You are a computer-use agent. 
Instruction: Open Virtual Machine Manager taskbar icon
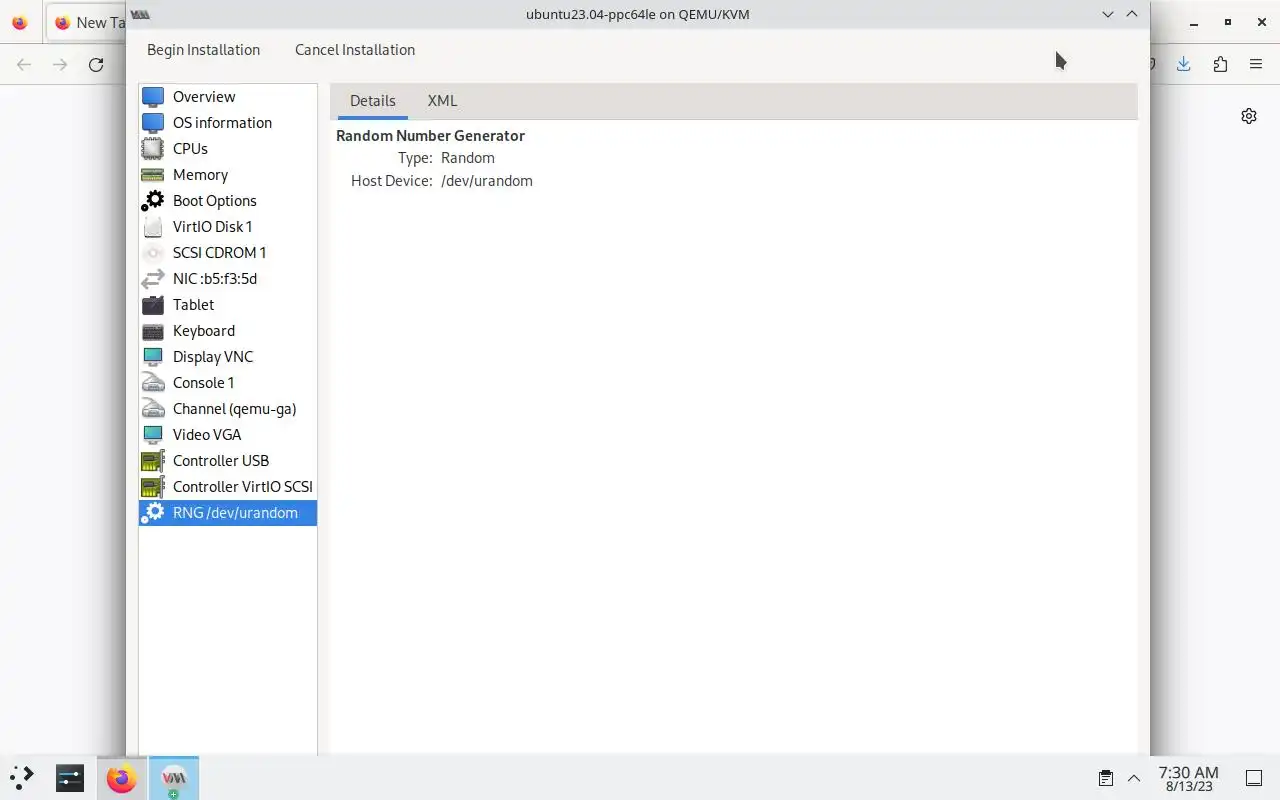point(174,778)
